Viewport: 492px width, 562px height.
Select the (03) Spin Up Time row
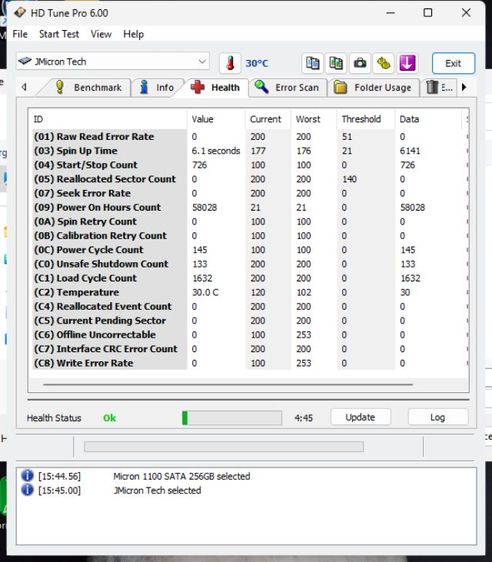pyautogui.click(x=249, y=151)
